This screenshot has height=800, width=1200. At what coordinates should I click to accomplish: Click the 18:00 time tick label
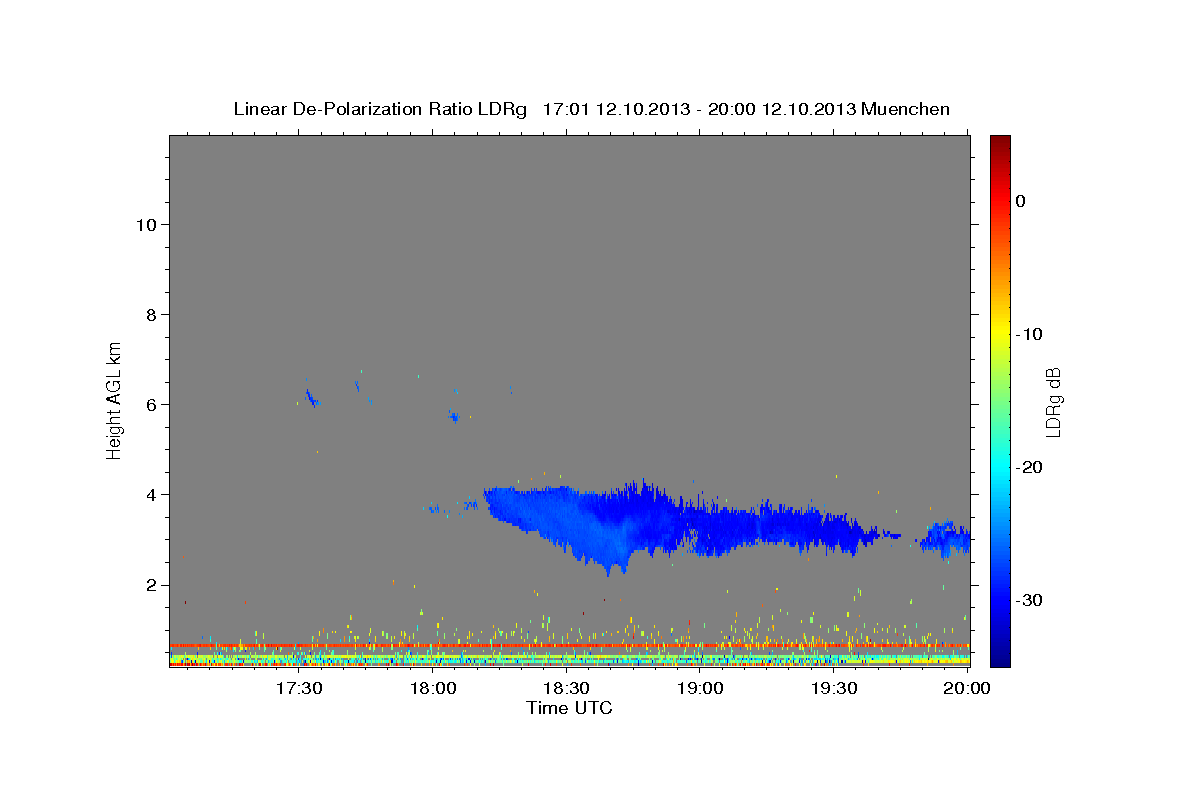pos(433,689)
